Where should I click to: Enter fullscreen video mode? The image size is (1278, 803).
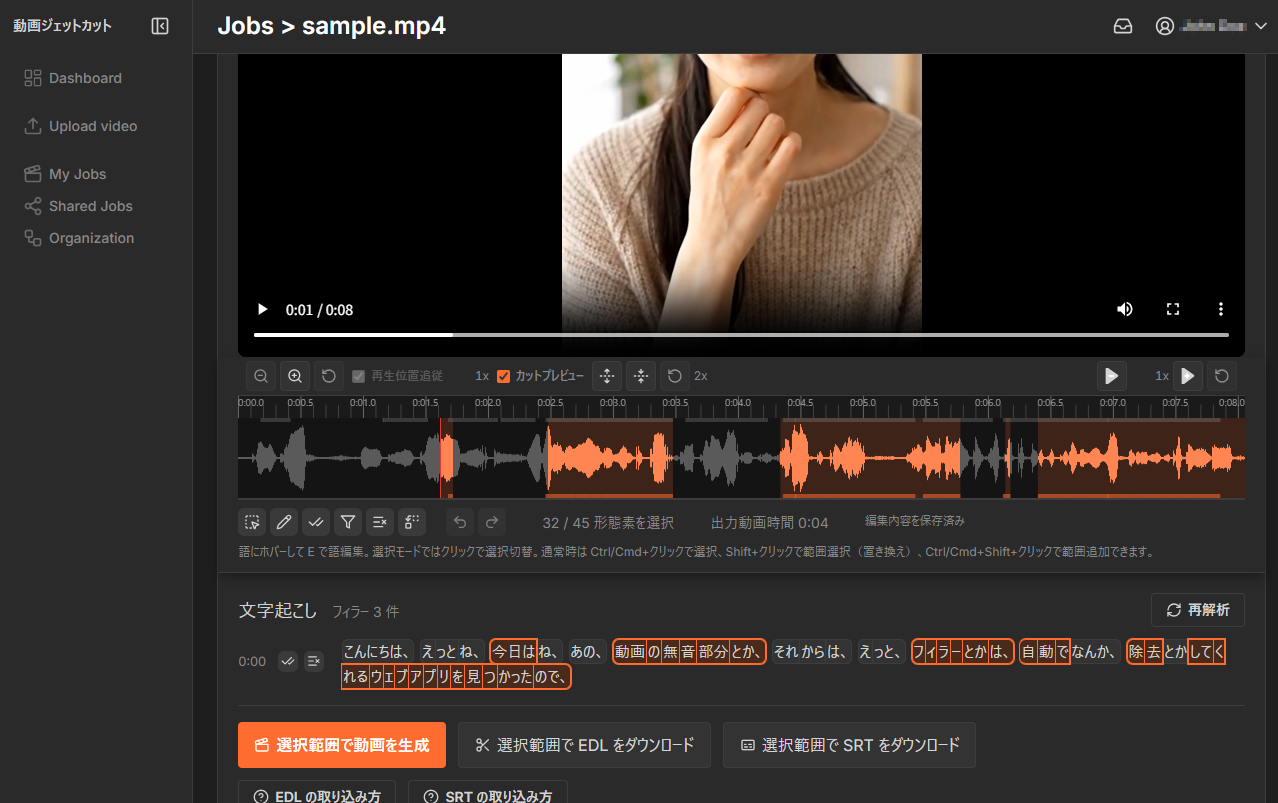(1173, 310)
